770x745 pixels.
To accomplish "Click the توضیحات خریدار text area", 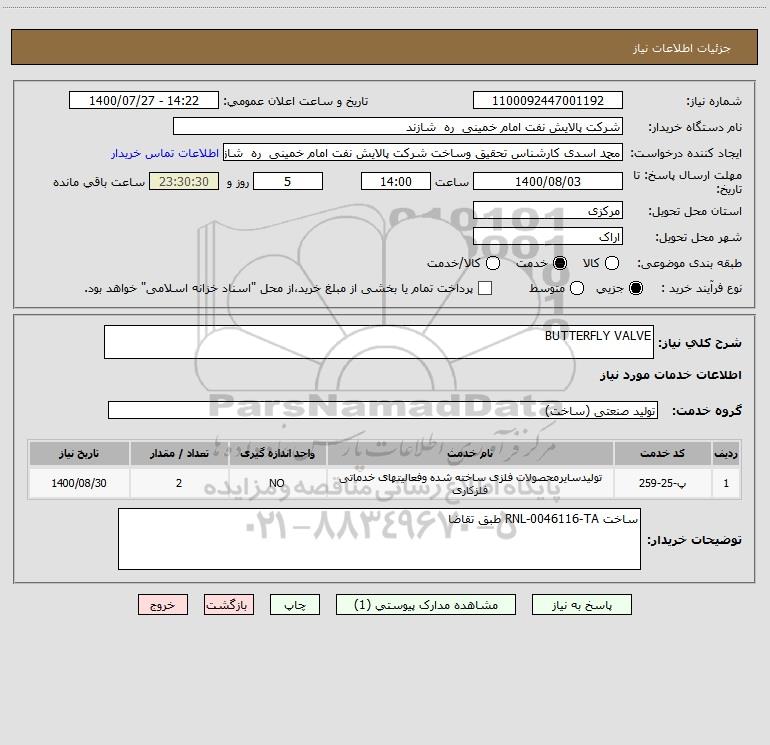I will click(x=379, y=539).
